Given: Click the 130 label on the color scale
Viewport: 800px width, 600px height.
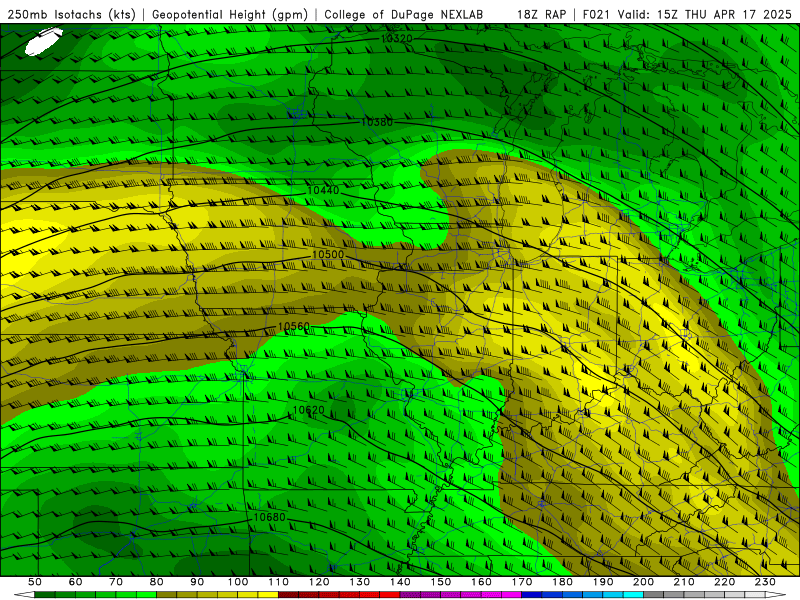Looking at the screenshot, I should point(360,582).
